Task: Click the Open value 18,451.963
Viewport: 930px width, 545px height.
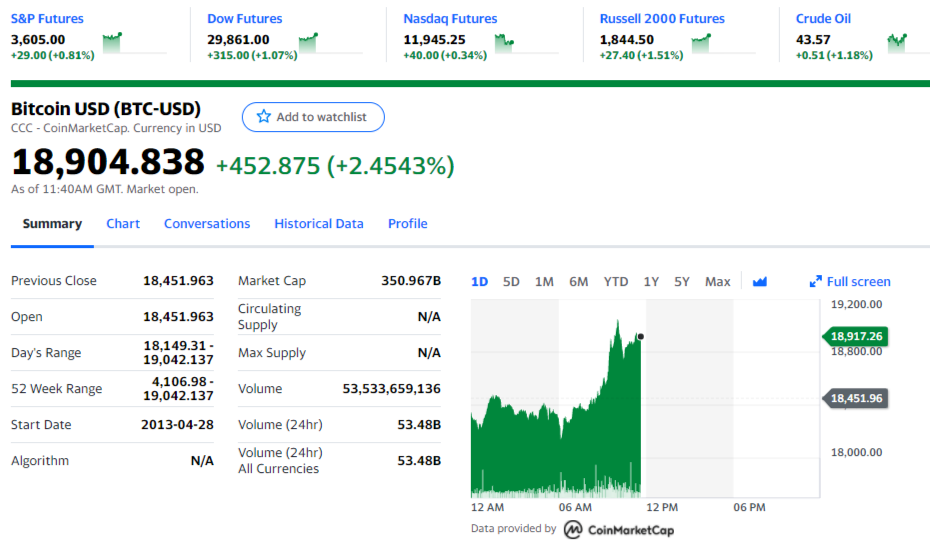Action: tap(178, 317)
